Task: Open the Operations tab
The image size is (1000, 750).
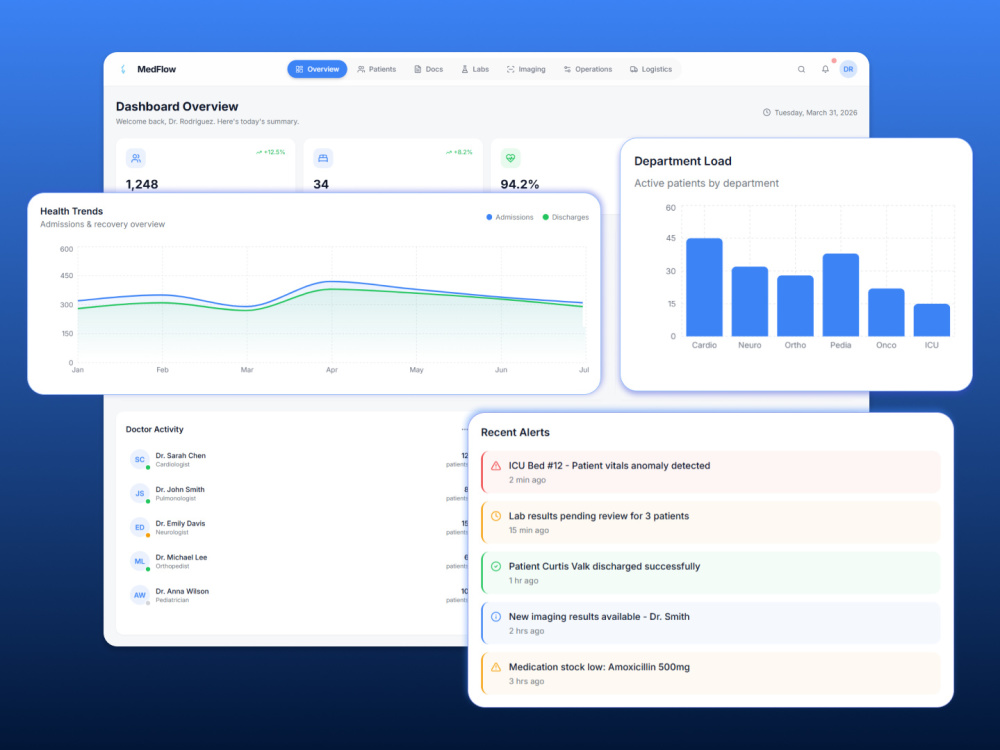Action: pos(587,69)
